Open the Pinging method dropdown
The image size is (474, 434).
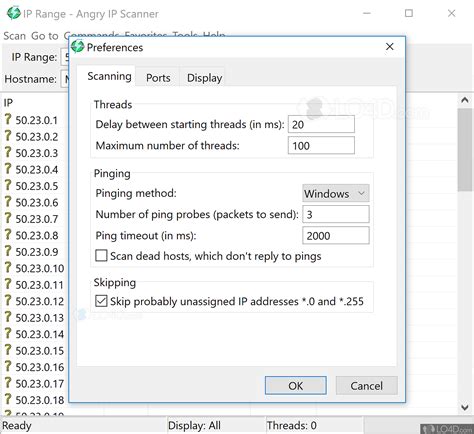[x=336, y=193]
